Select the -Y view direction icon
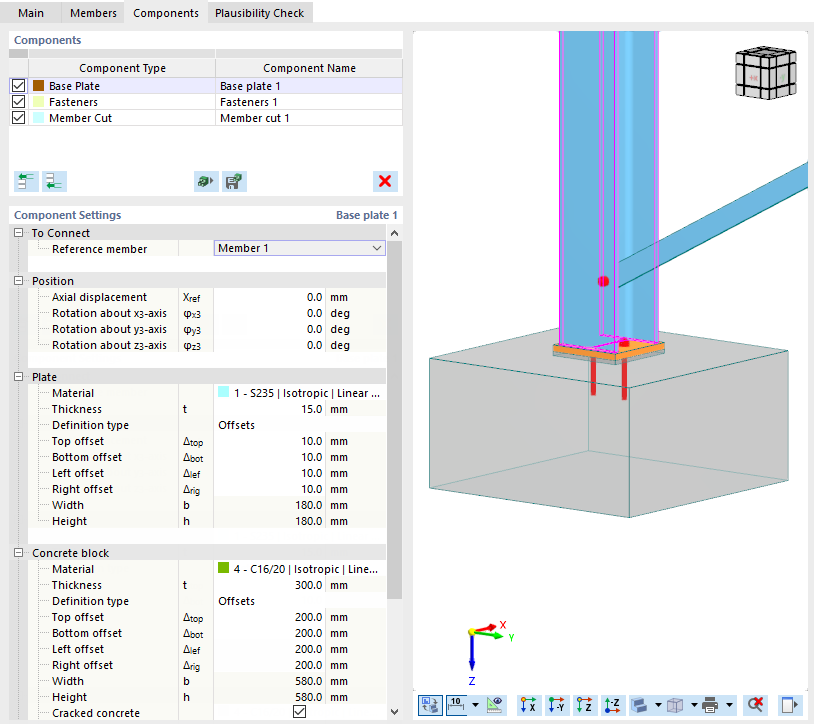This screenshot has width=814, height=724. [x=555, y=706]
